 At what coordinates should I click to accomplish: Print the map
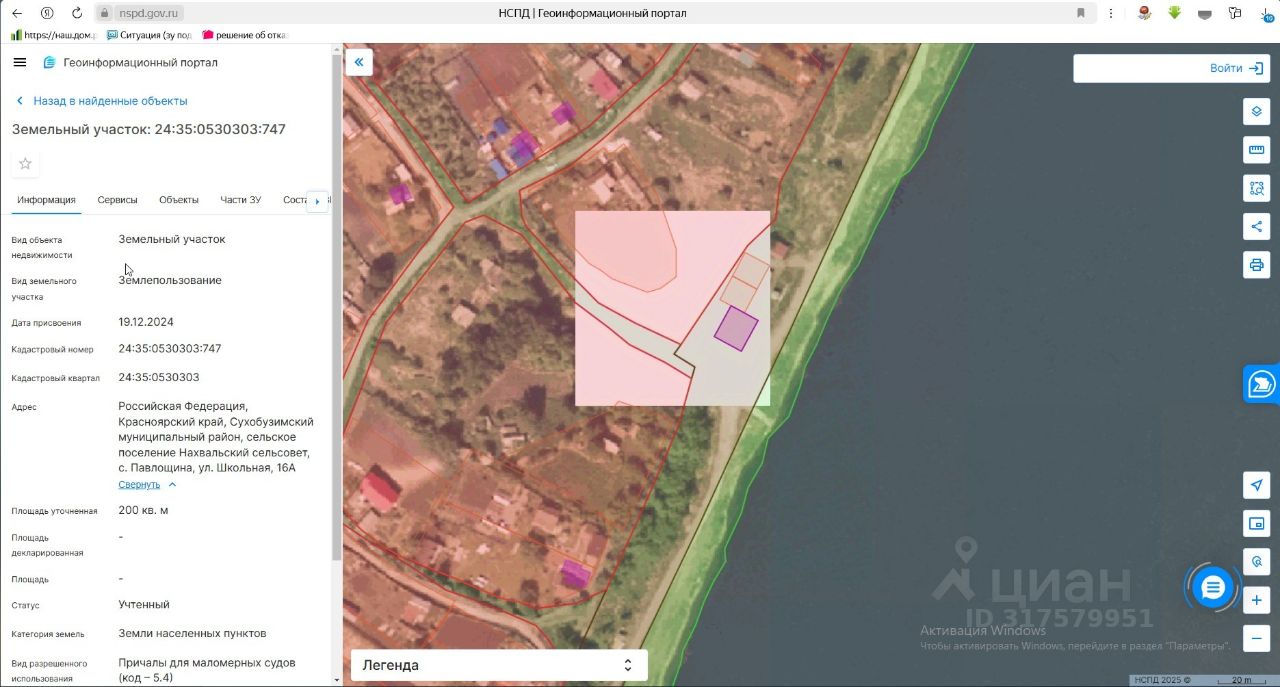(x=1257, y=265)
